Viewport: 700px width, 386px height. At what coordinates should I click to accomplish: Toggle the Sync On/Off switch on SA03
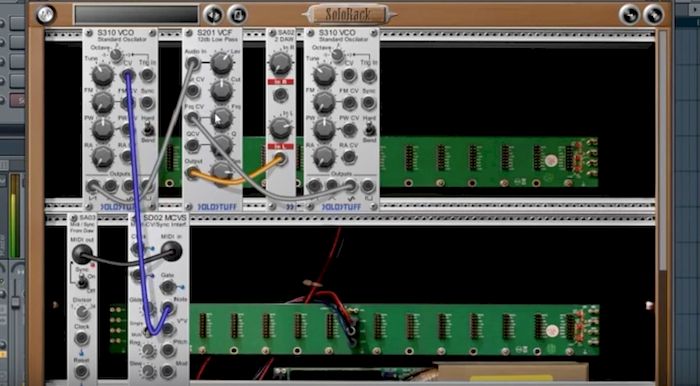coord(82,281)
